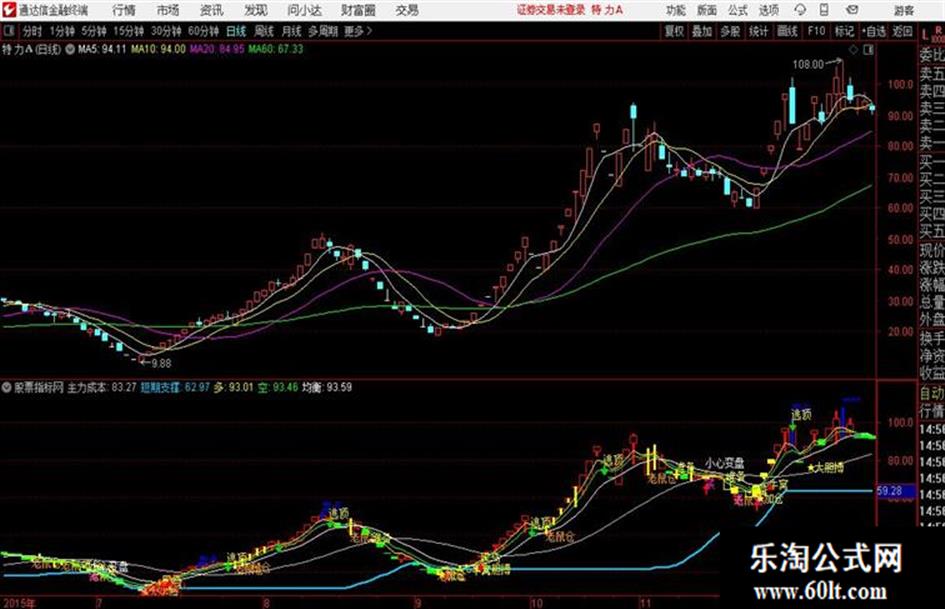Open the 版面 menu
945x609 pixels.
tap(707, 10)
